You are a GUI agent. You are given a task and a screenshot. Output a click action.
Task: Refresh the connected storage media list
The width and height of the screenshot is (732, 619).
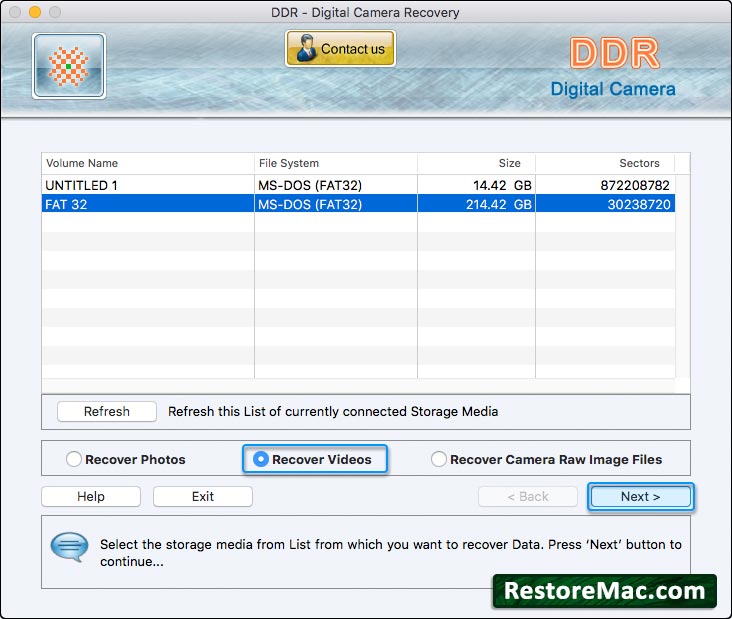(106, 411)
